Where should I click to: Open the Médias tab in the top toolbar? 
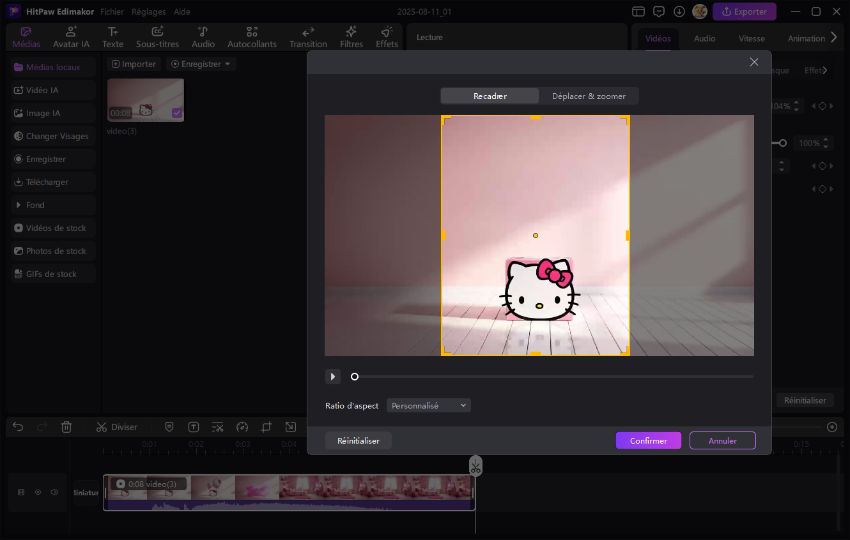pyautogui.click(x=26, y=37)
